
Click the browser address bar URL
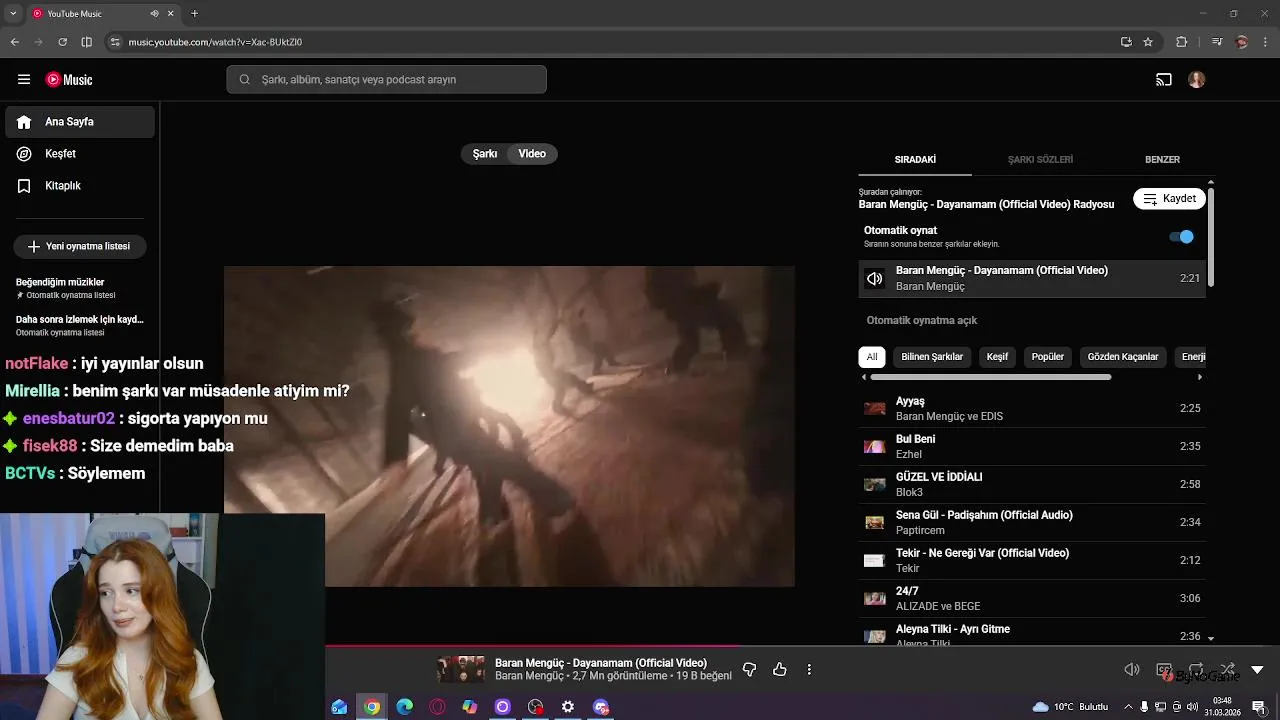click(x=215, y=42)
